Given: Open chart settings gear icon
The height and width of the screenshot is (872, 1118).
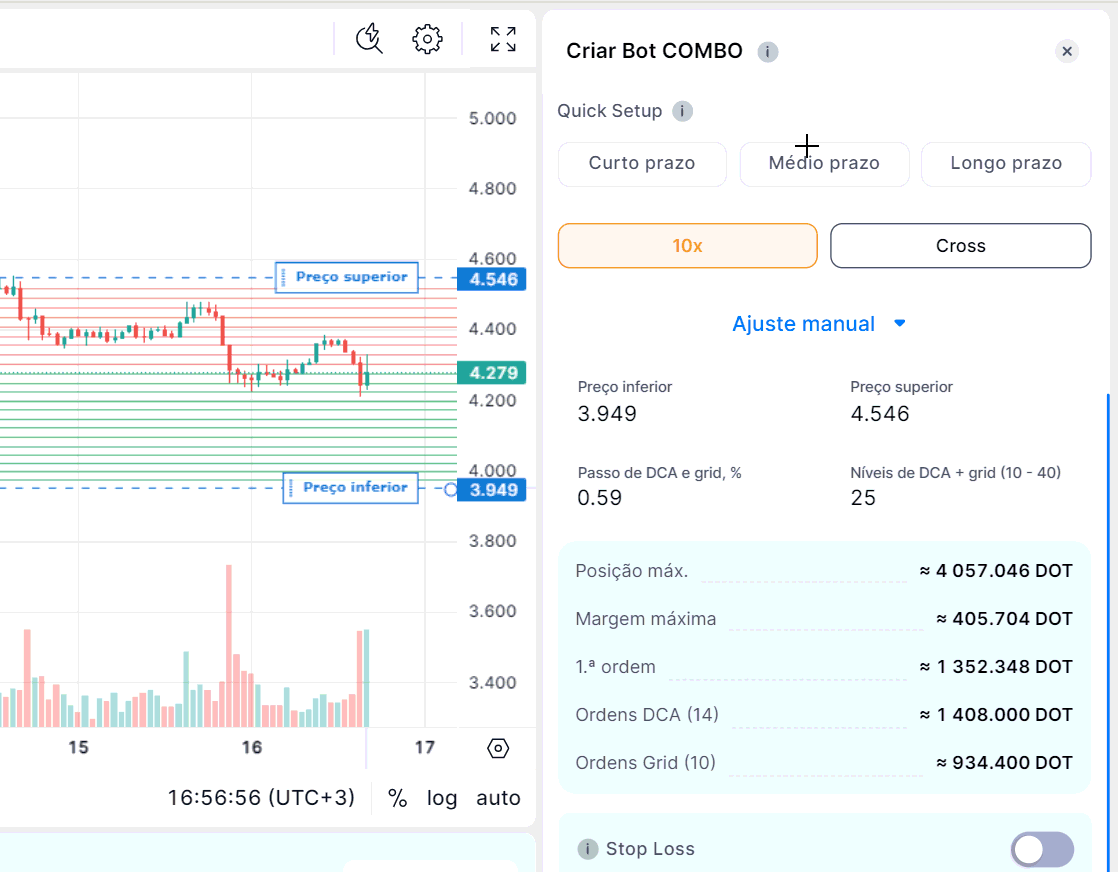Looking at the screenshot, I should 427,39.
